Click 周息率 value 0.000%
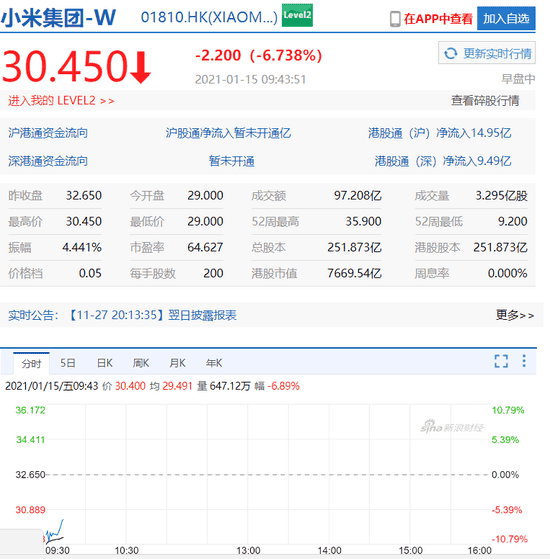The image size is (550, 559). (x=507, y=273)
